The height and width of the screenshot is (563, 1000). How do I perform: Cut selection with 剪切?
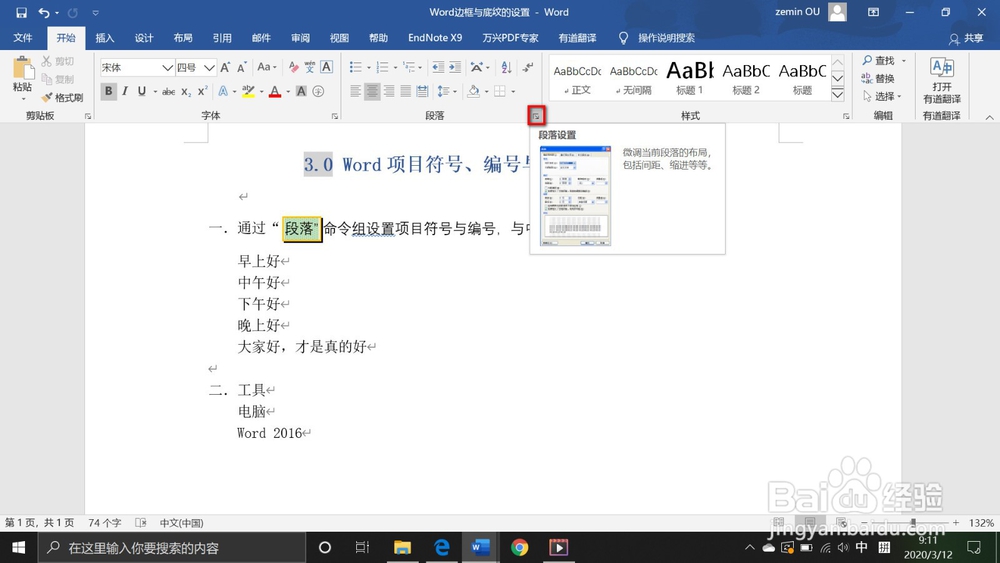point(57,61)
